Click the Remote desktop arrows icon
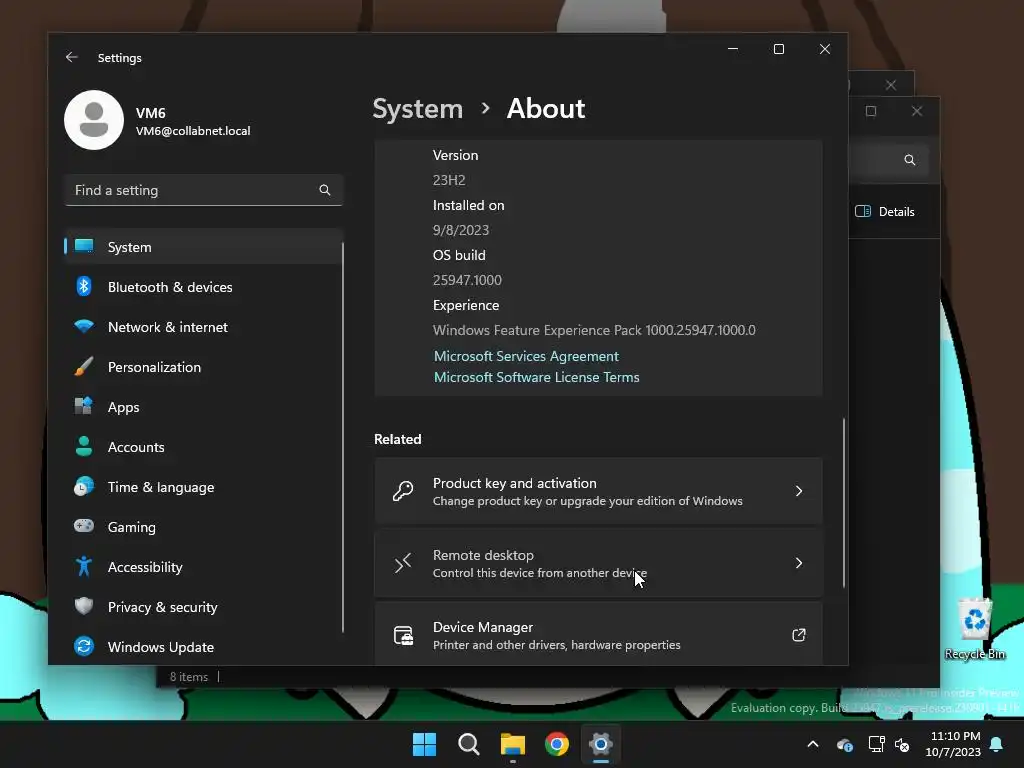This screenshot has height=768, width=1024. point(403,563)
